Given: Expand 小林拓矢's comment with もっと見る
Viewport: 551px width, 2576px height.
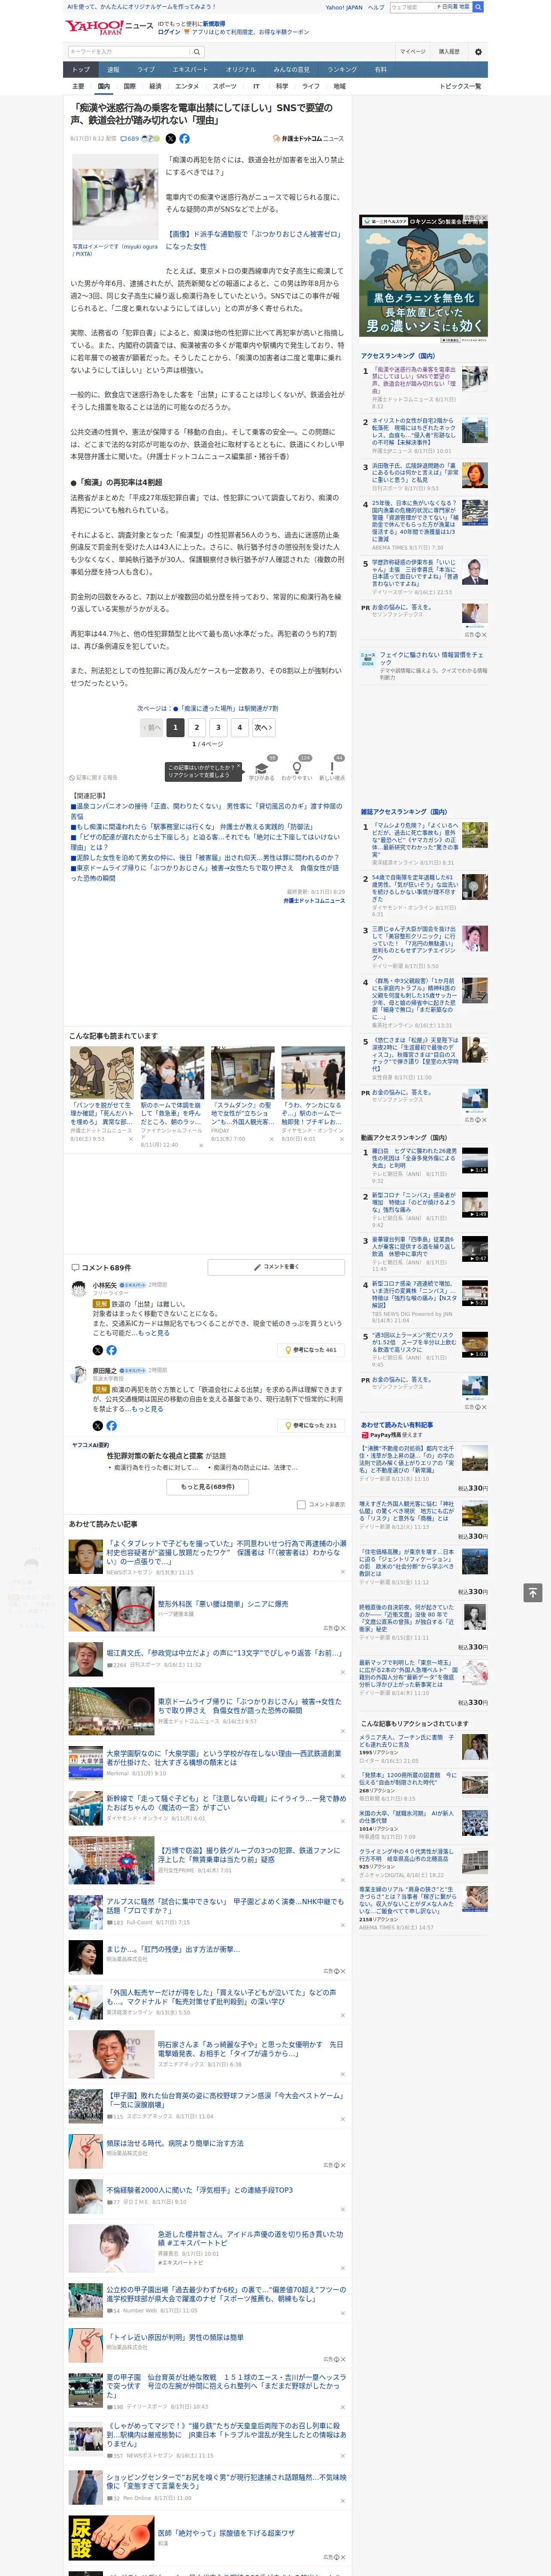Looking at the screenshot, I should point(154,1333).
